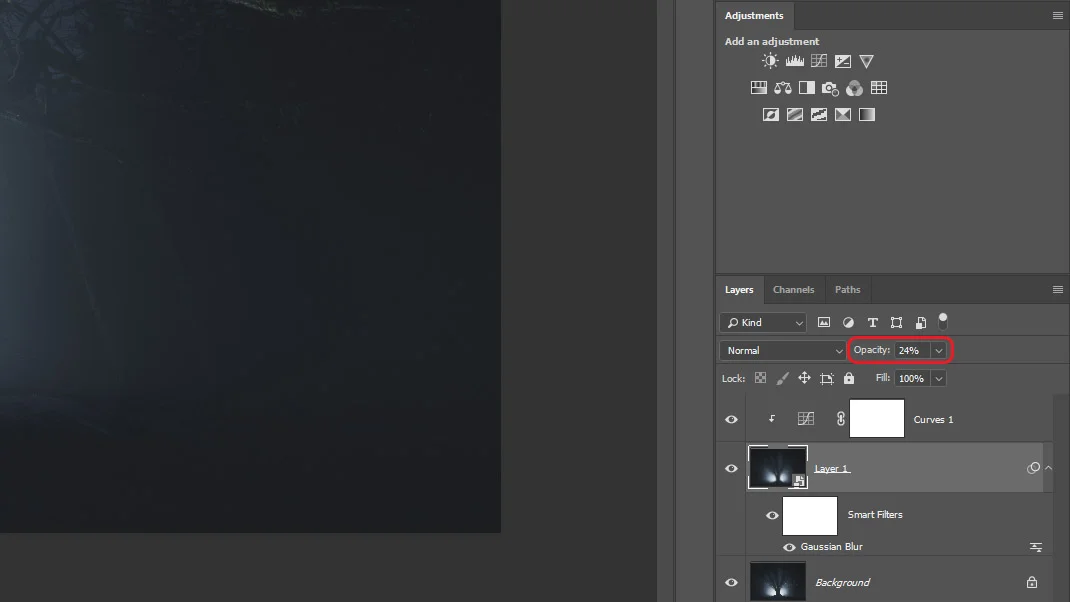The height and width of the screenshot is (602, 1070).
Task: Switch to the Channels tab
Action: tap(793, 289)
